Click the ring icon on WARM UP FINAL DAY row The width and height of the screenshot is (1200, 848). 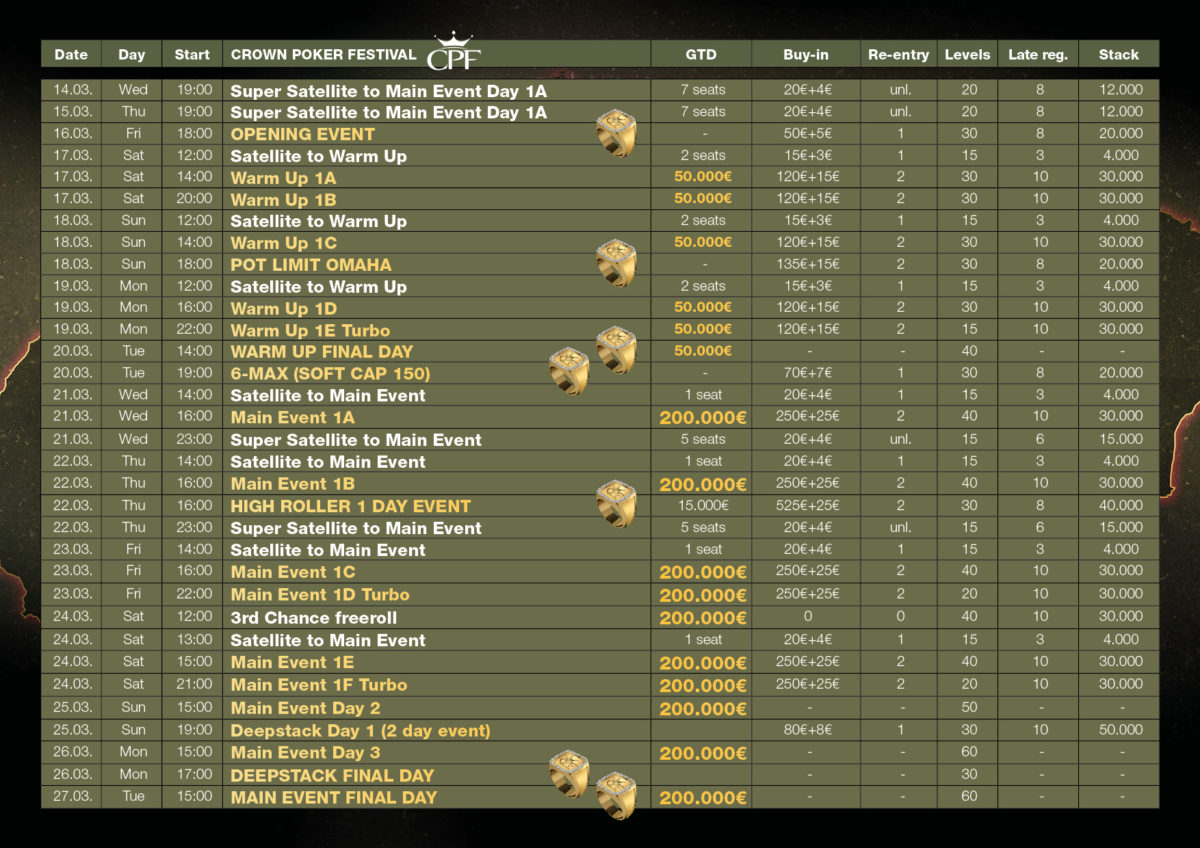coord(616,350)
